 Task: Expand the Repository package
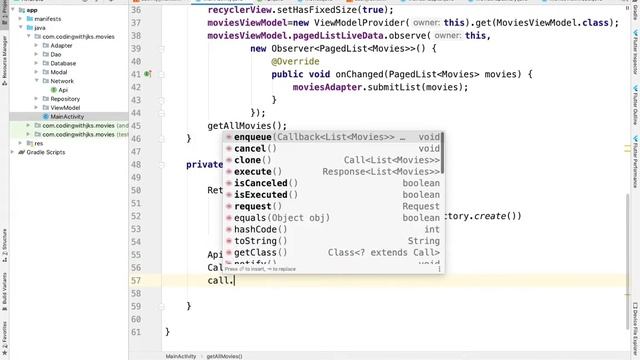(36, 99)
